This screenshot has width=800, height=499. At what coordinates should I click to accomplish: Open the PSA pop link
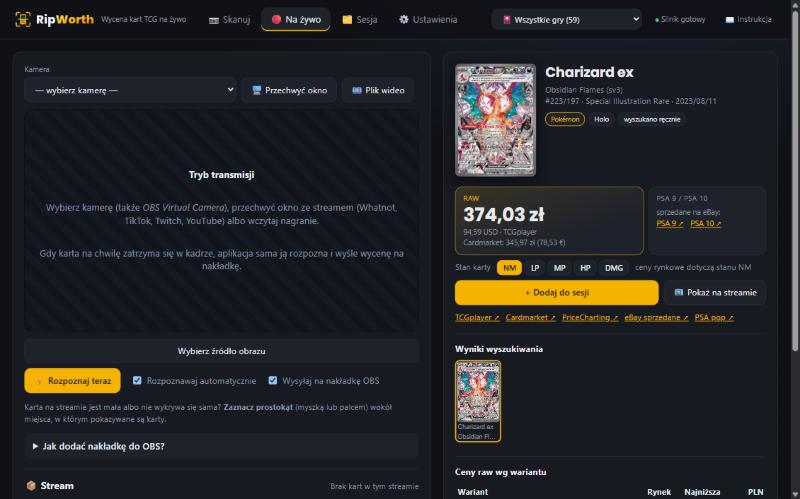click(714, 317)
